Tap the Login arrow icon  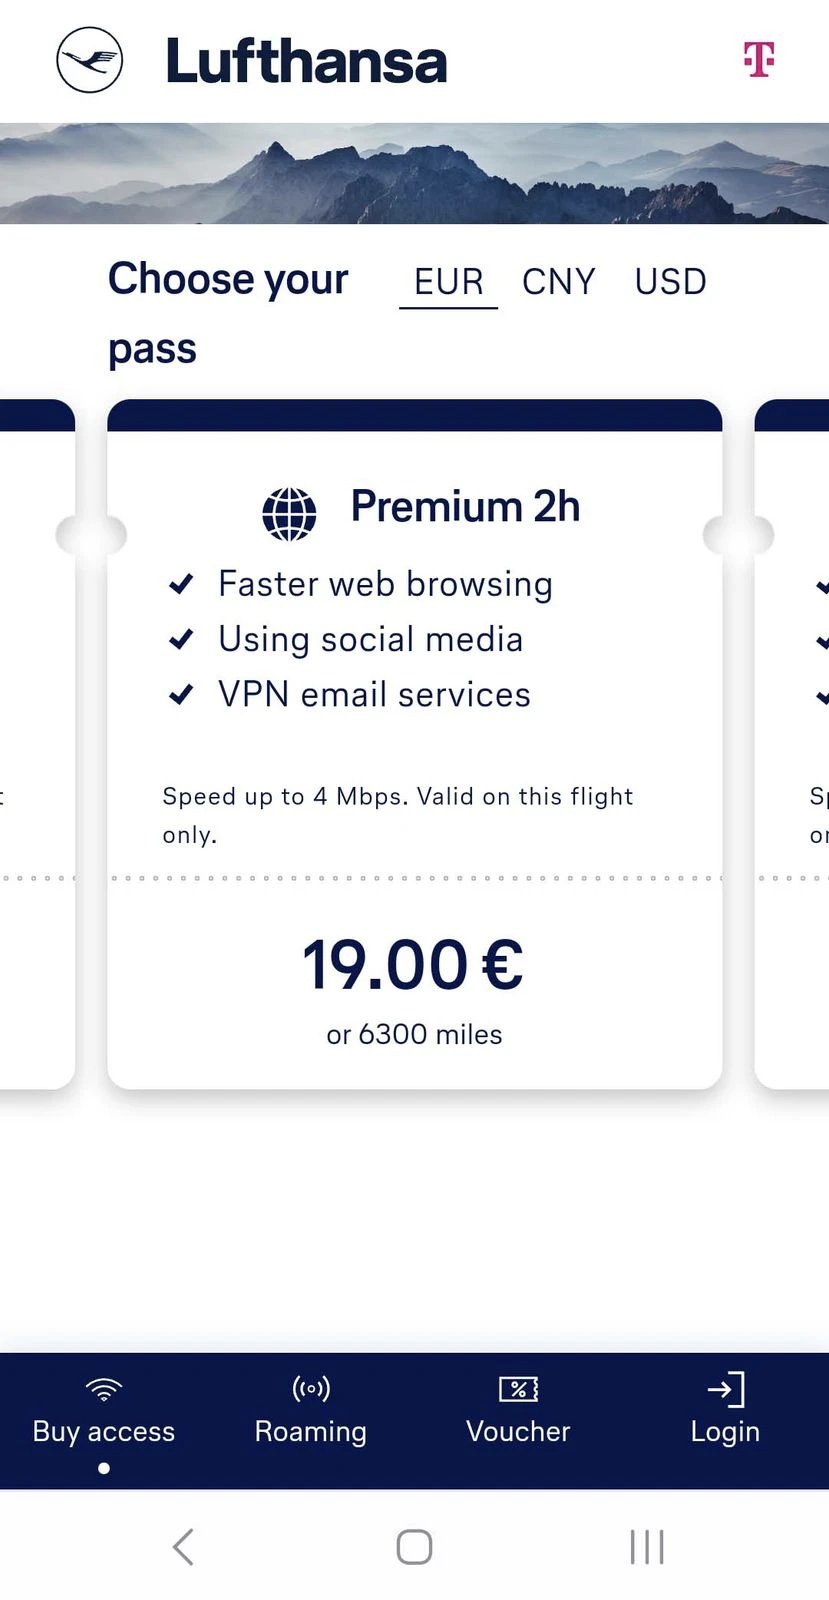(726, 1389)
